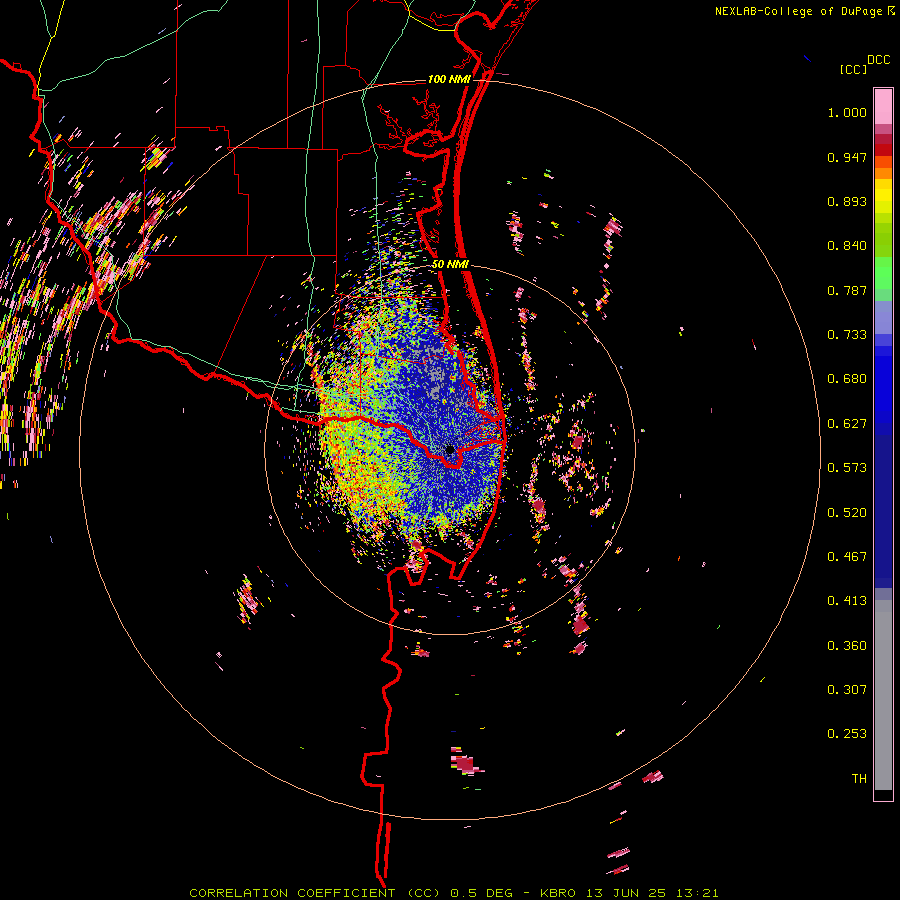900x900 pixels.
Task: Pick the light pink segment atop the color bar
Action: point(883,106)
